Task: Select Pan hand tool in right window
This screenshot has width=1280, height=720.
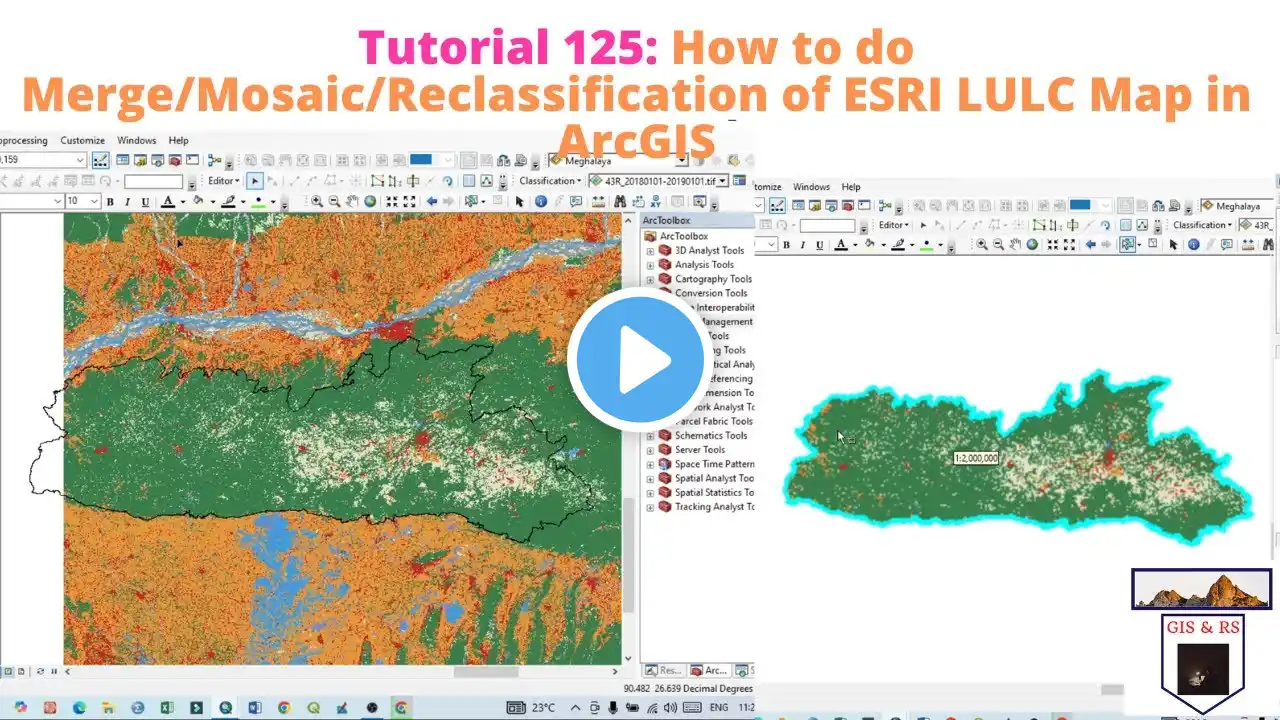Action: 1015,245
